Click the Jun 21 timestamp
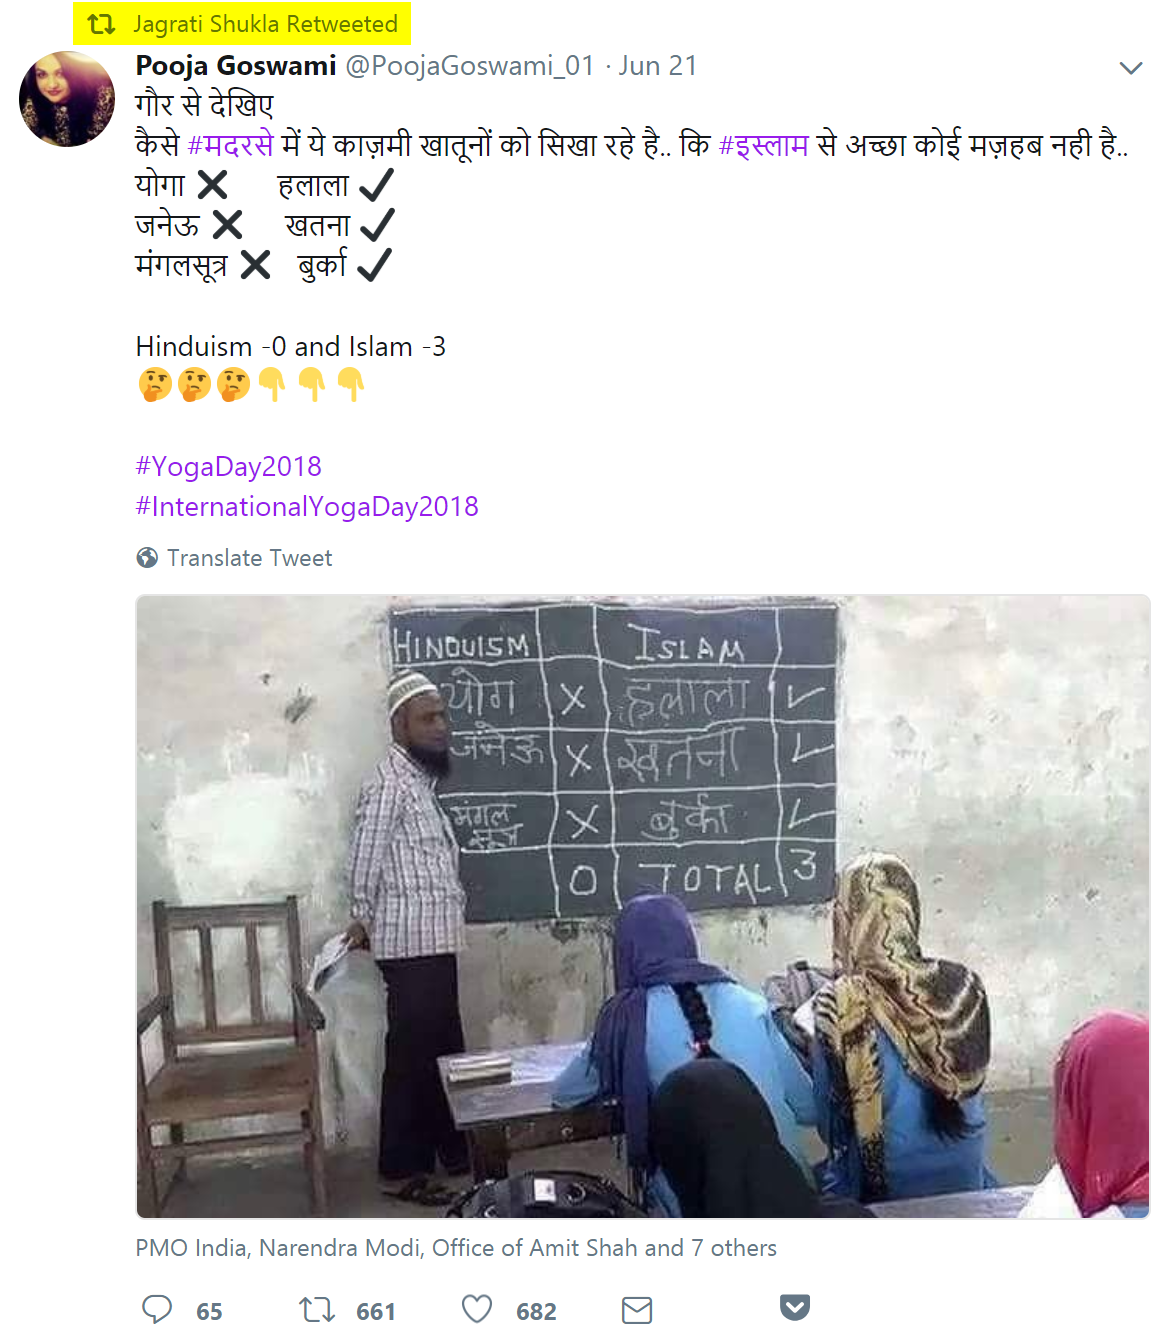This screenshot has width=1166, height=1340. [658, 66]
